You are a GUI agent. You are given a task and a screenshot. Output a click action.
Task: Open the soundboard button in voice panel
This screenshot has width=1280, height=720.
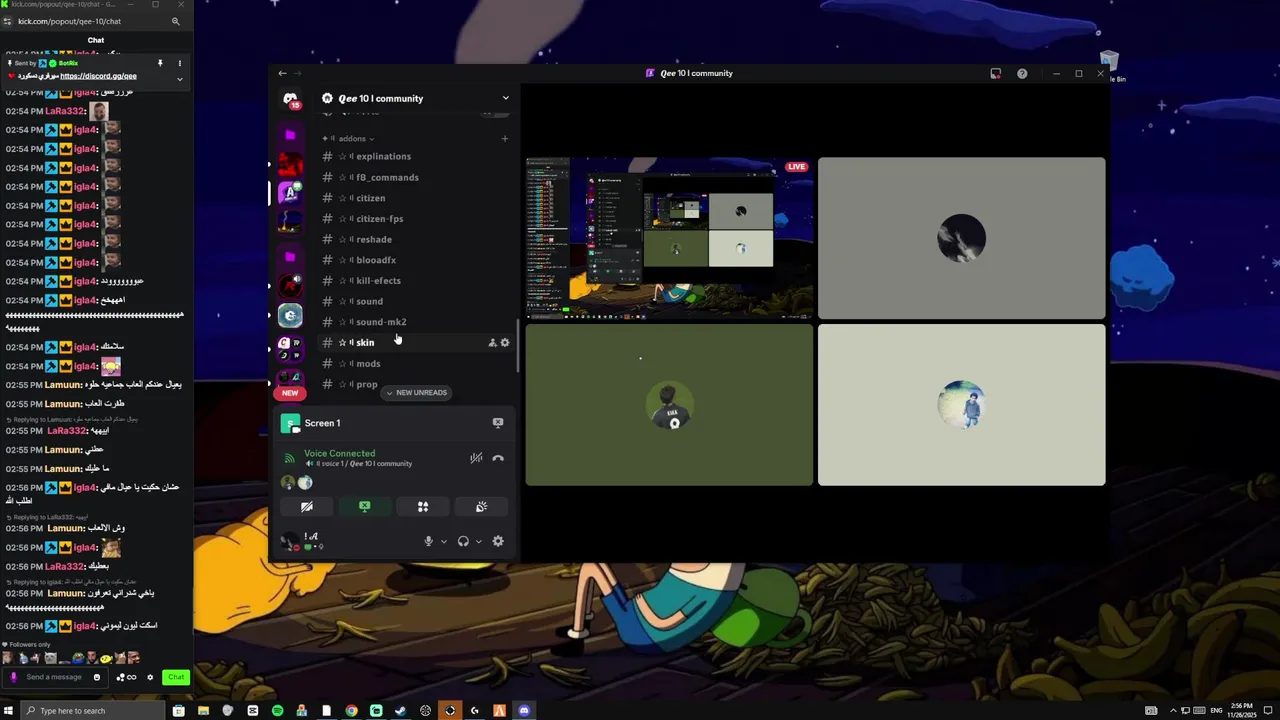pyautogui.click(x=481, y=507)
